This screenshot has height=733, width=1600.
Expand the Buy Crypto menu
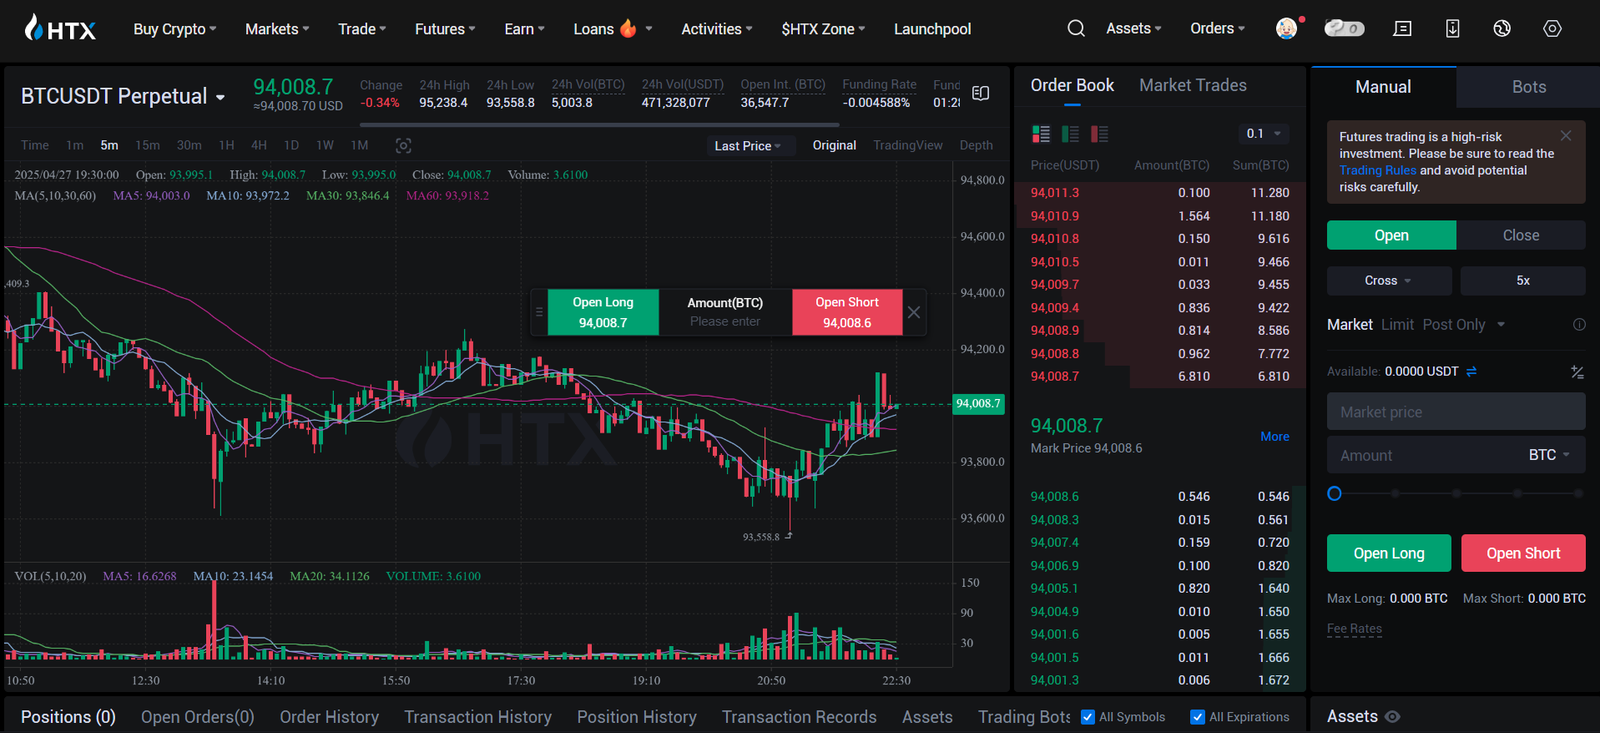coord(175,29)
